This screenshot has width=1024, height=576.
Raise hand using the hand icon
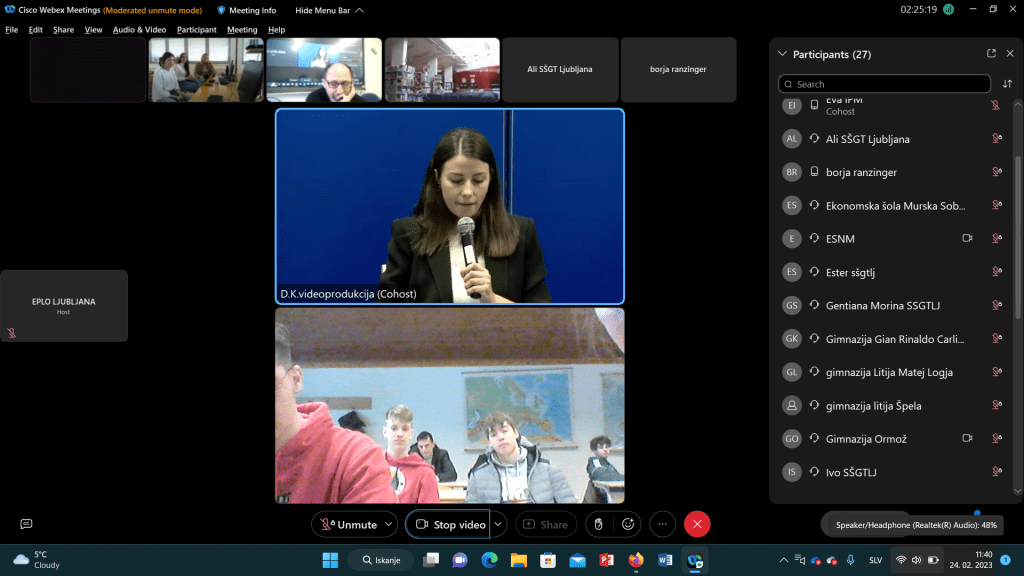click(598, 524)
